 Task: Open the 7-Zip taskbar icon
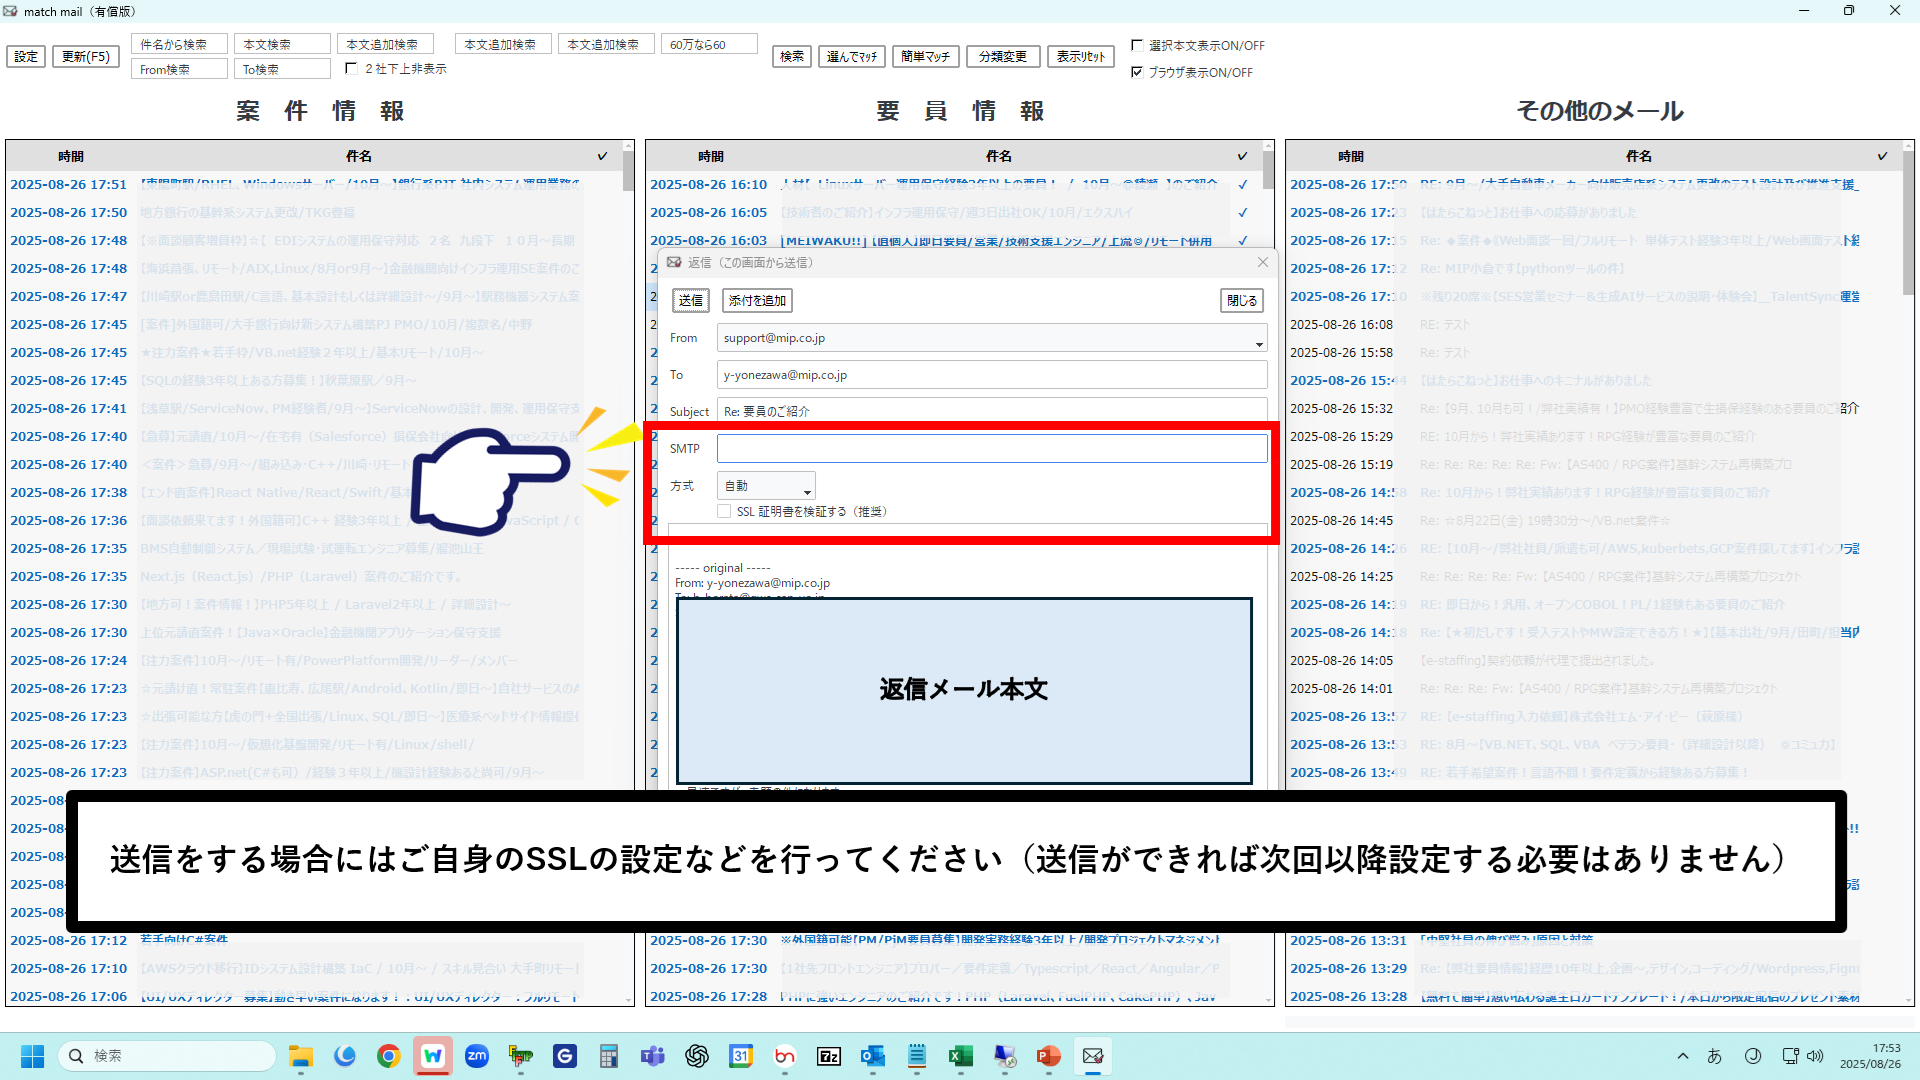click(829, 1056)
